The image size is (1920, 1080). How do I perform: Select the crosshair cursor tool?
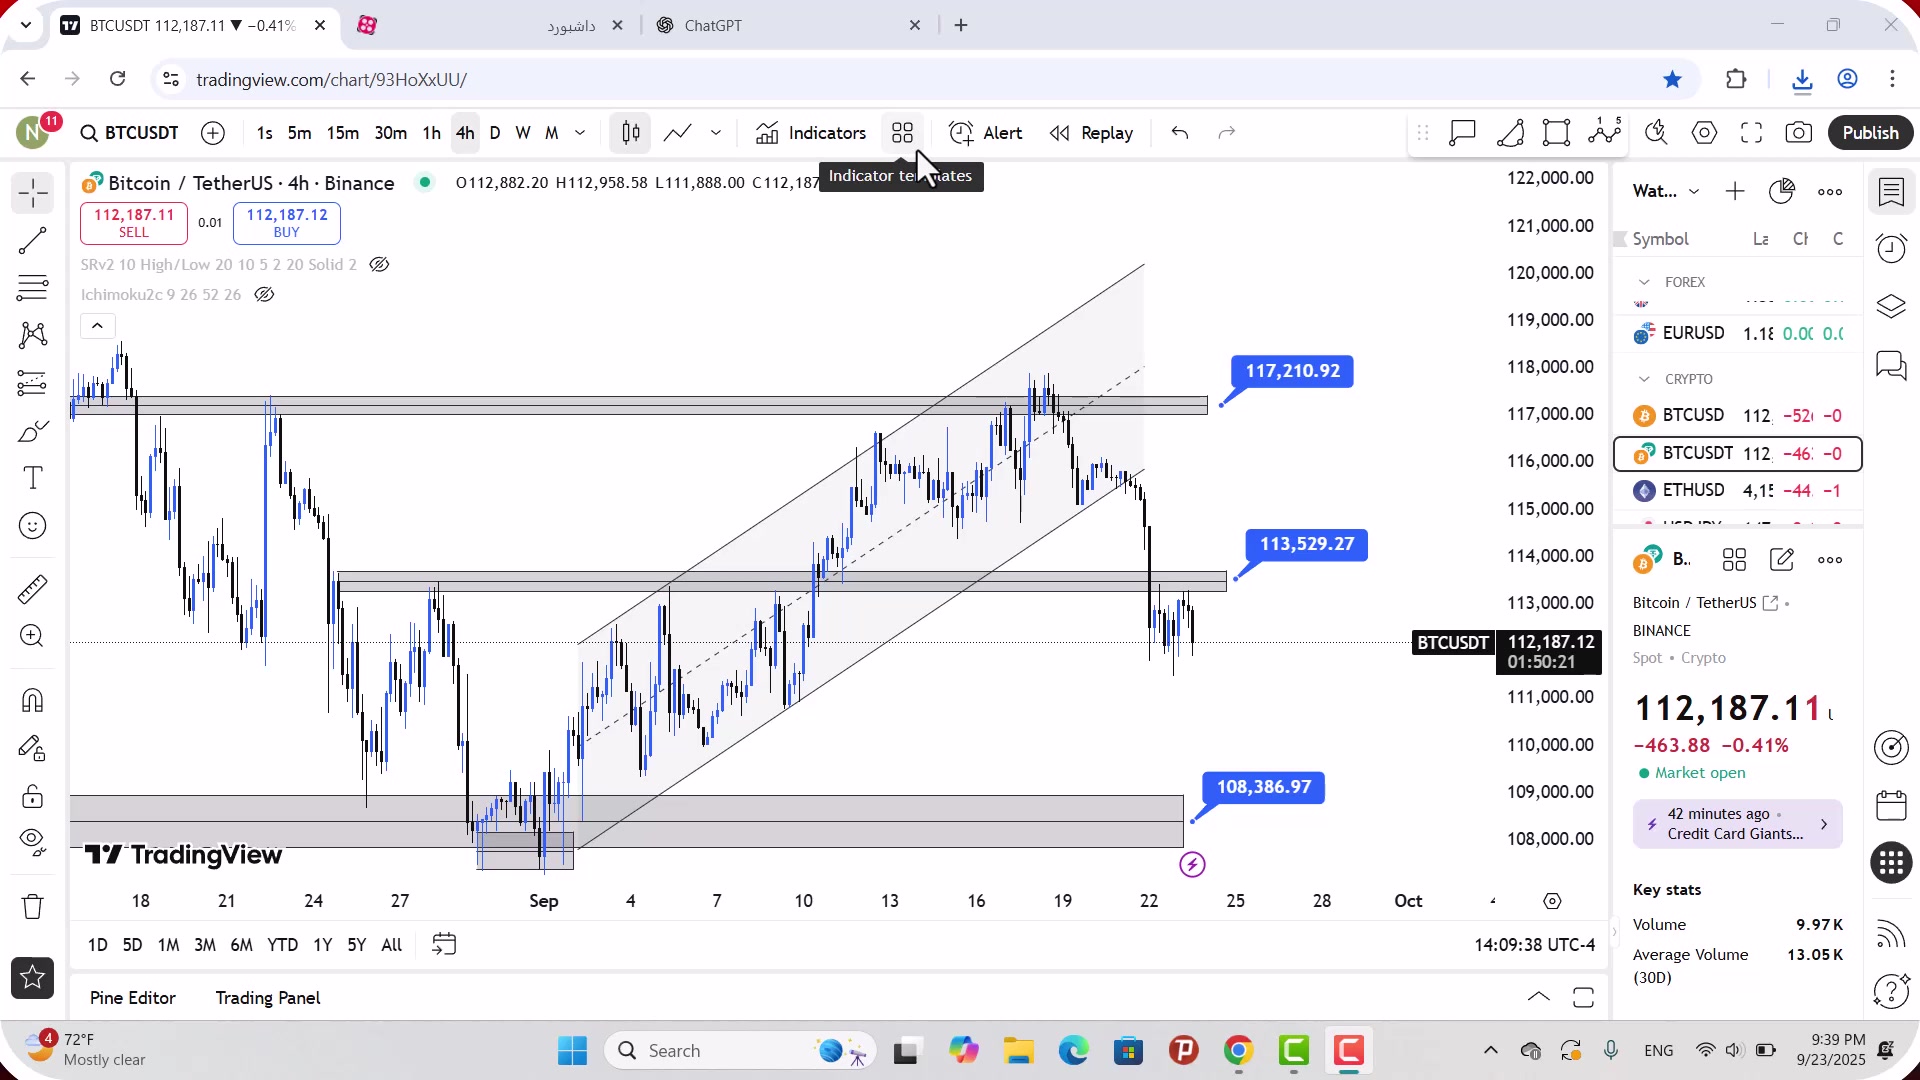32,193
